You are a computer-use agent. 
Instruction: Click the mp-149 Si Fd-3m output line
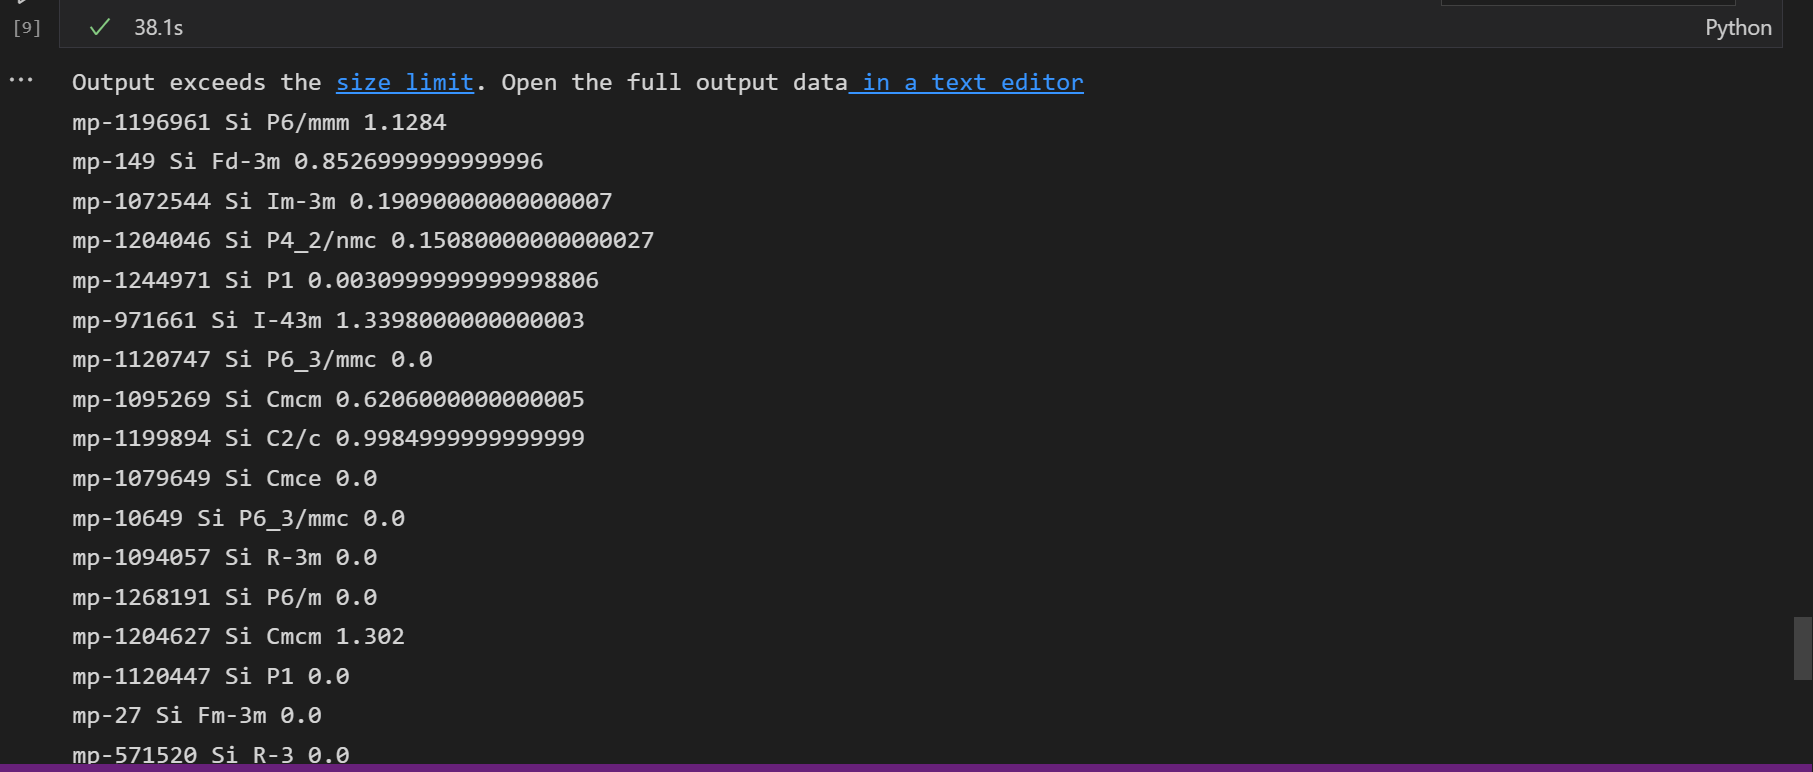[308, 161]
